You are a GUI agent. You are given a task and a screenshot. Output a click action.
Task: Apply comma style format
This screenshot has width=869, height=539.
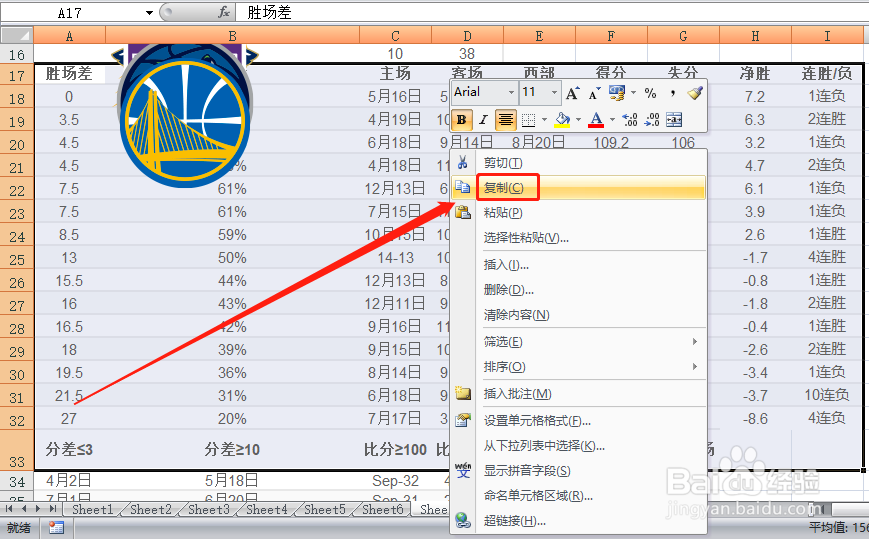(x=672, y=93)
